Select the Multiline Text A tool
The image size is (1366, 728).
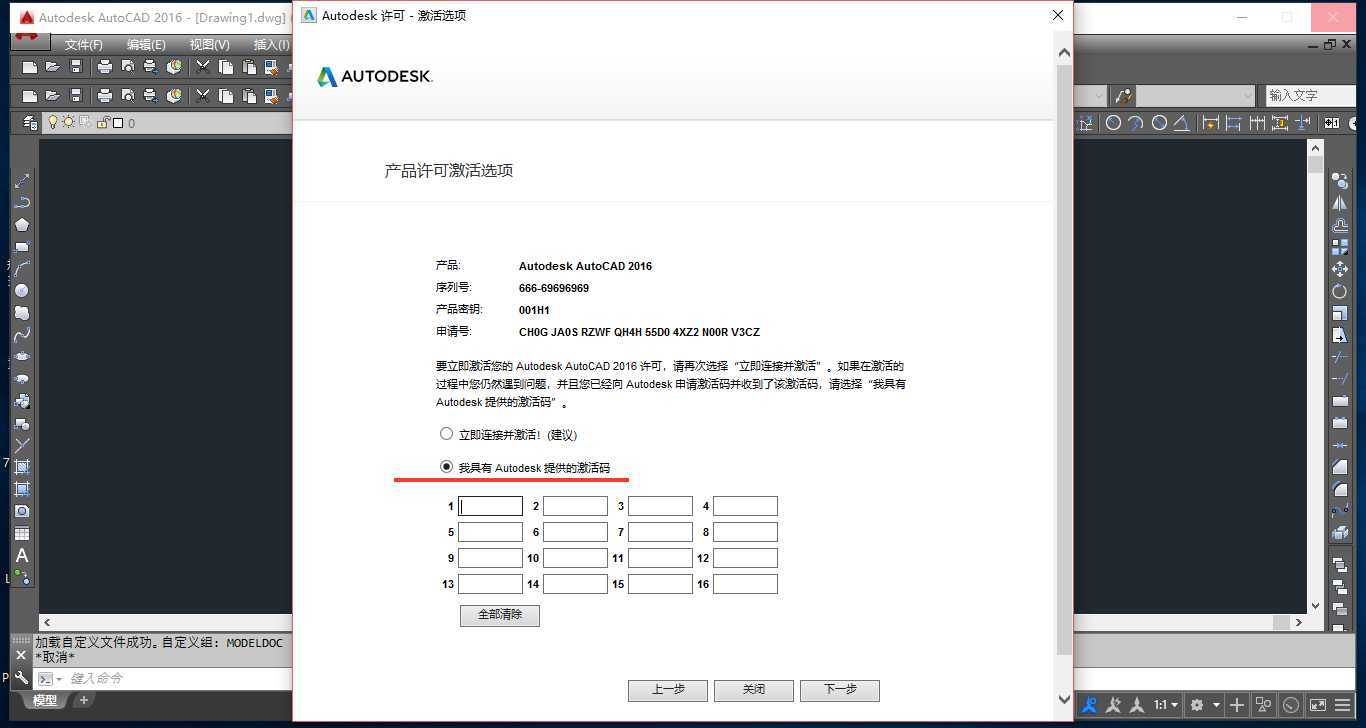22,555
